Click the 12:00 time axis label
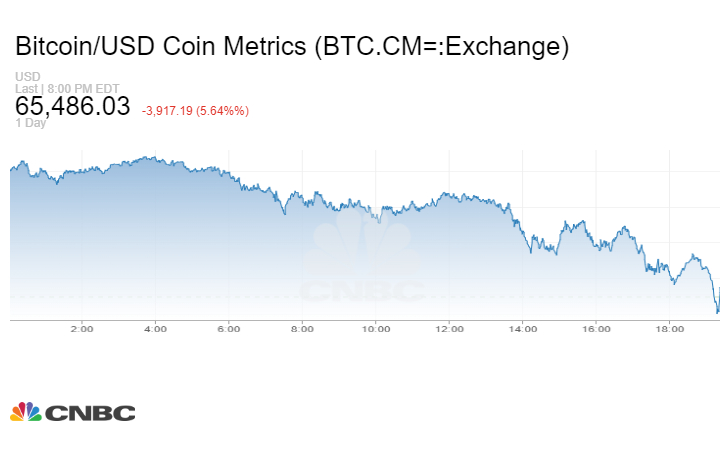The height and width of the screenshot is (450, 720). click(x=449, y=328)
